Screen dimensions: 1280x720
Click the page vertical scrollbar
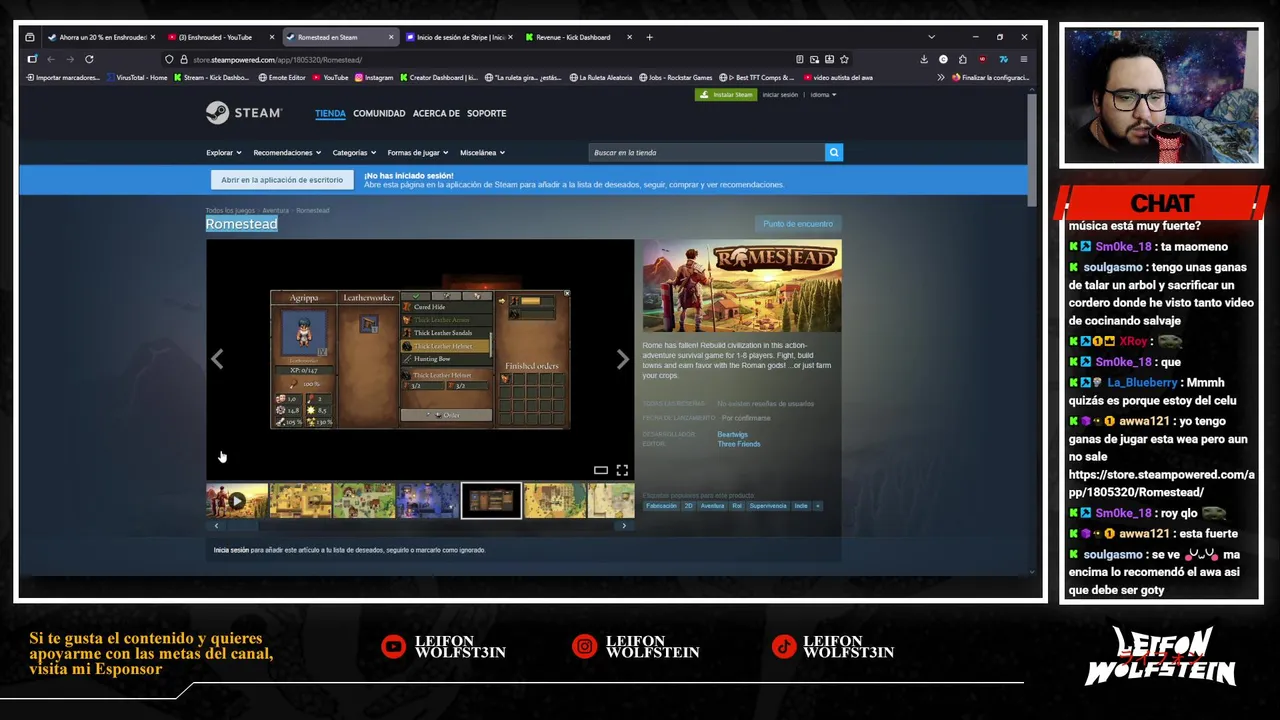(x=1032, y=148)
